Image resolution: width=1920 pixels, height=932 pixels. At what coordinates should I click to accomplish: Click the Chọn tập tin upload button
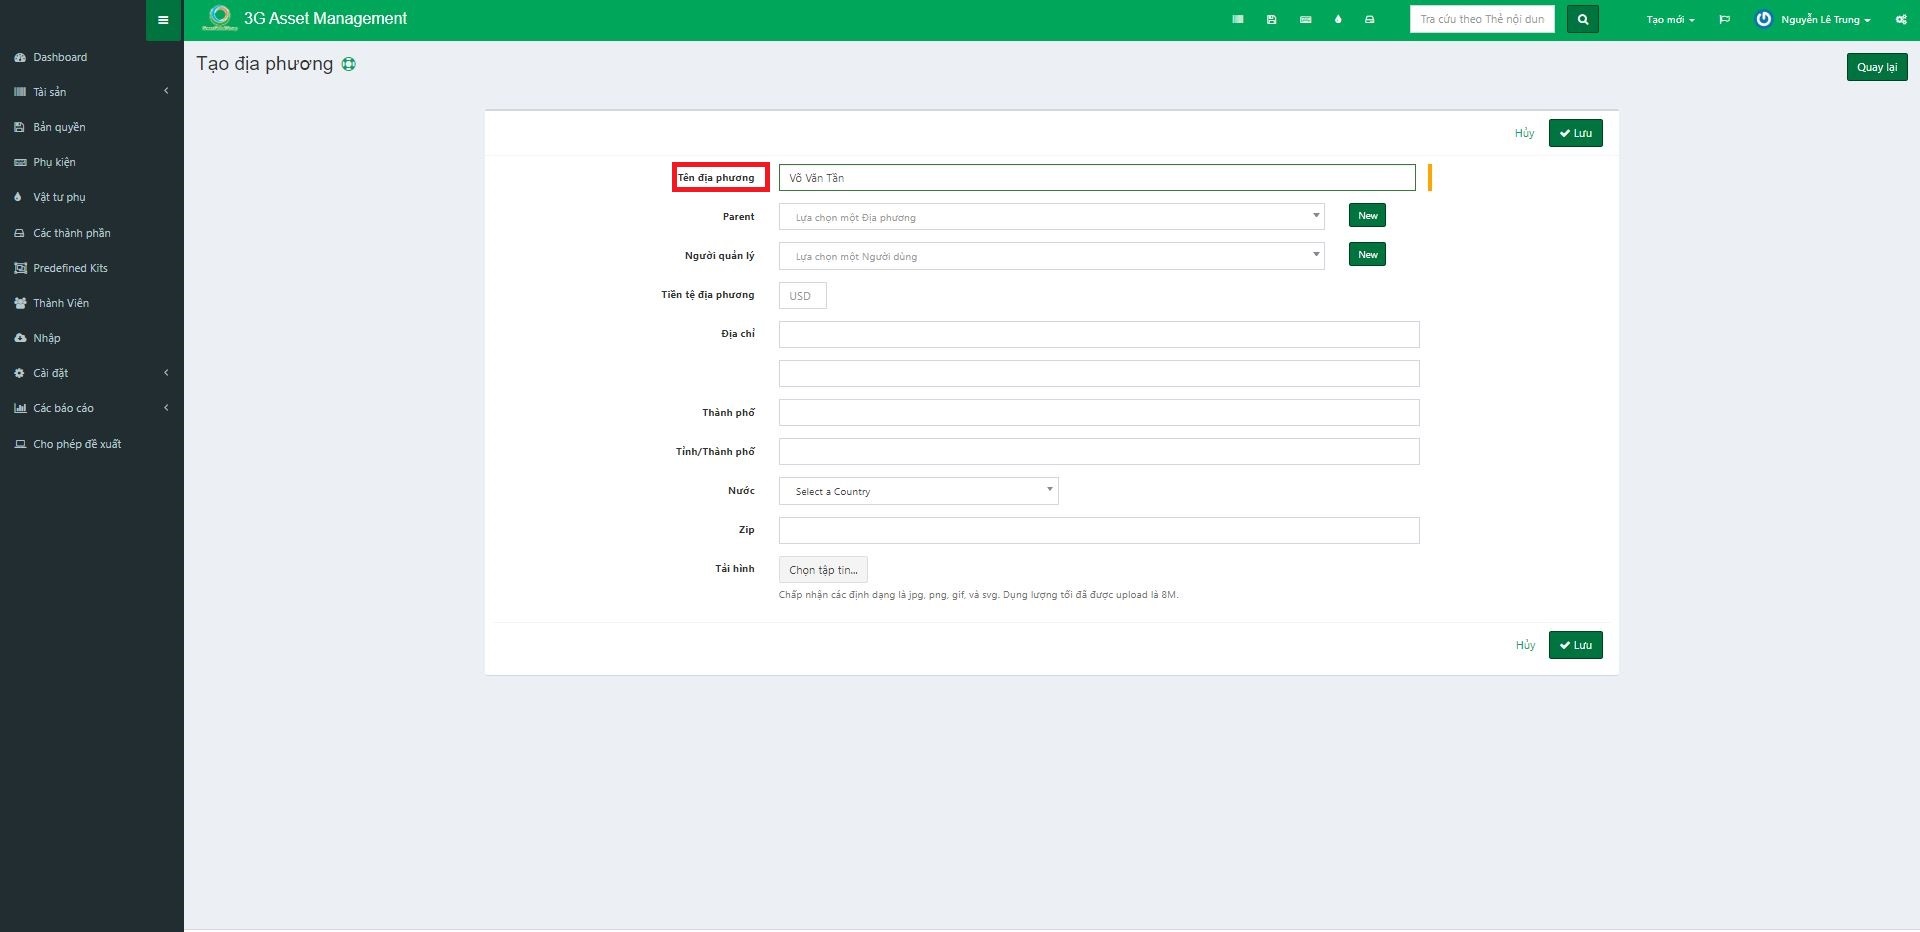click(x=823, y=570)
